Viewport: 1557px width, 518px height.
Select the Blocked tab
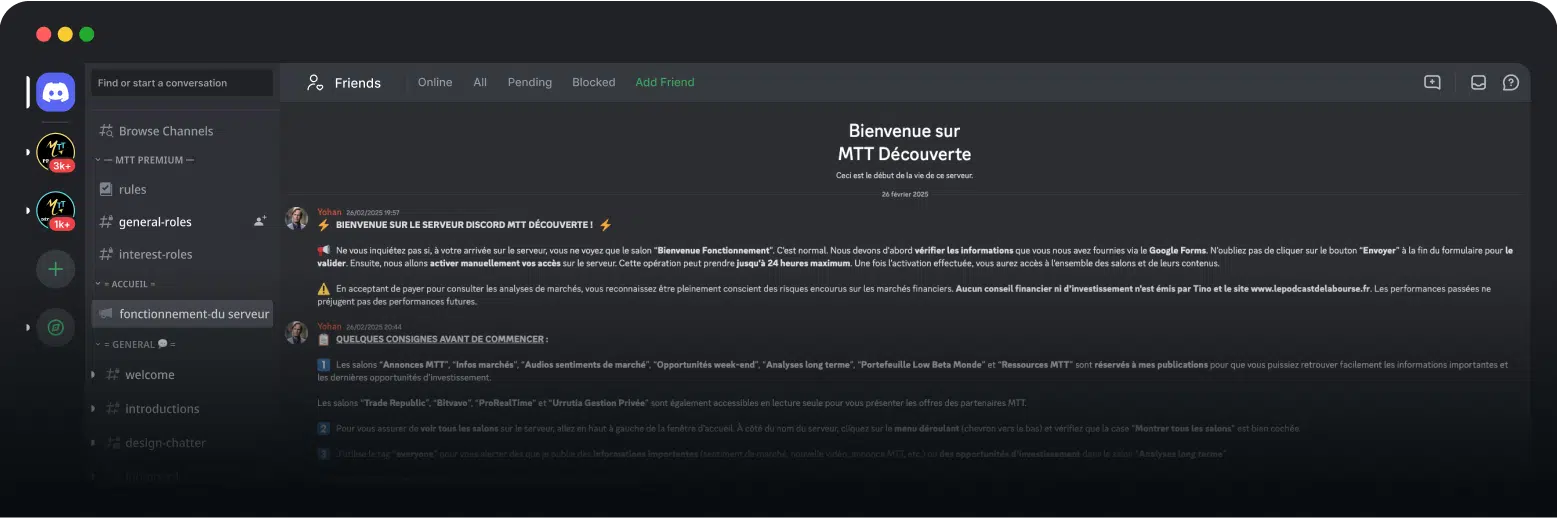pos(593,82)
